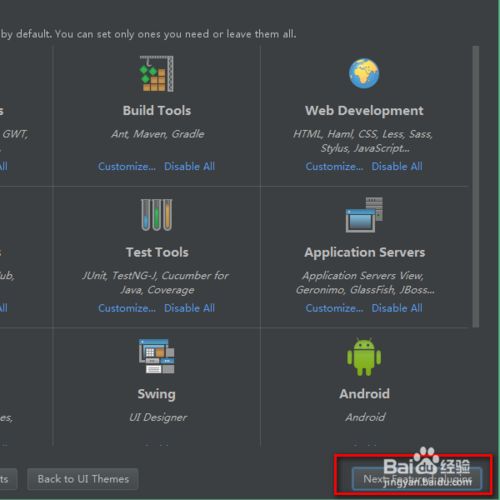
Task: Select the Web Development heading
Action: 364,111
